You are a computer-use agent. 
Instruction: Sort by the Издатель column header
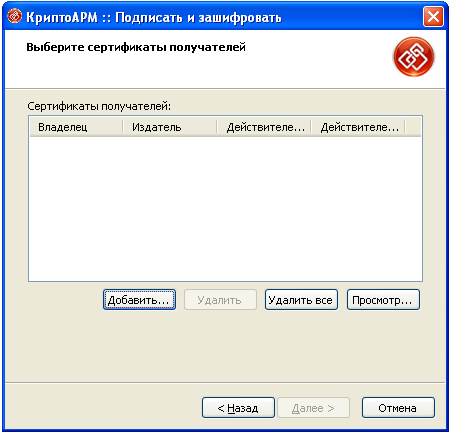tap(170, 127)
